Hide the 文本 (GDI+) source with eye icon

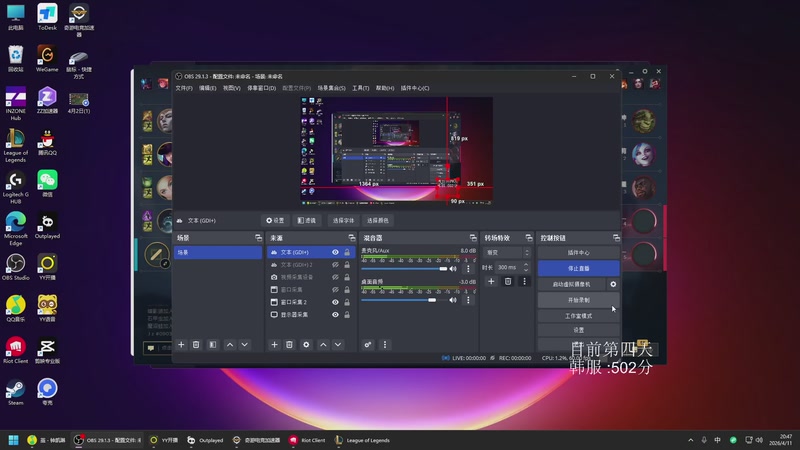(x=335, y=253)
